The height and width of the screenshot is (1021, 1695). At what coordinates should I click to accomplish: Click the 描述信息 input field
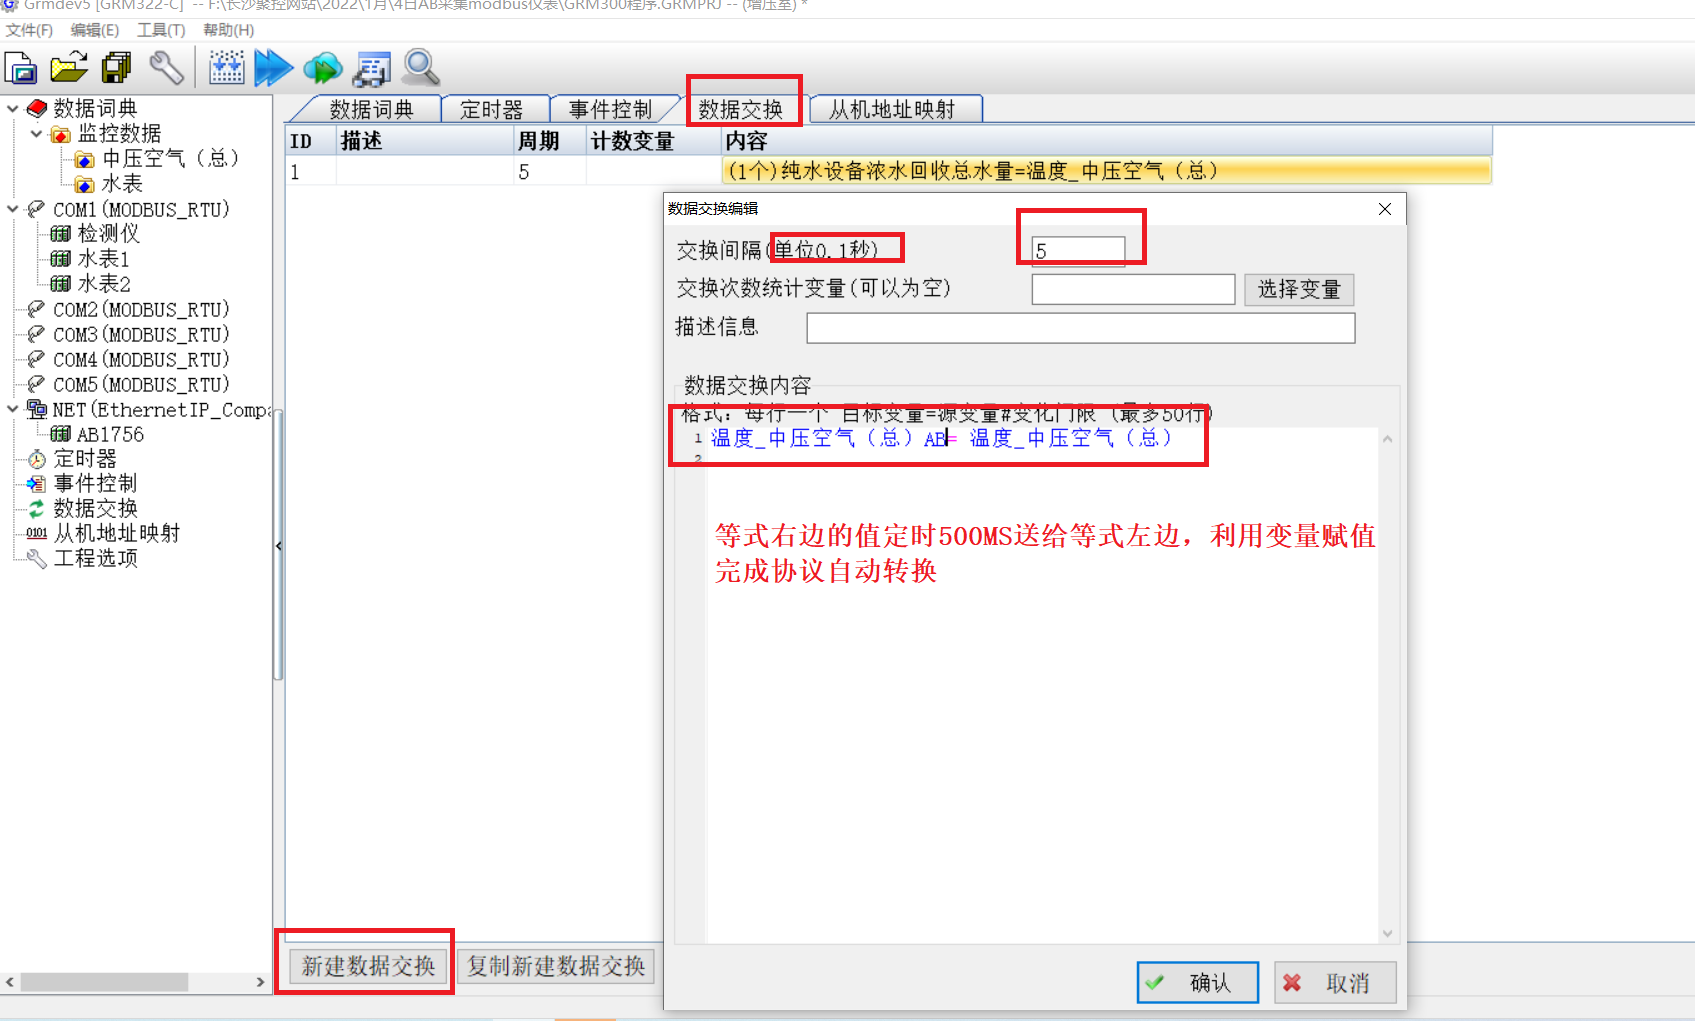pos(1080,328)
